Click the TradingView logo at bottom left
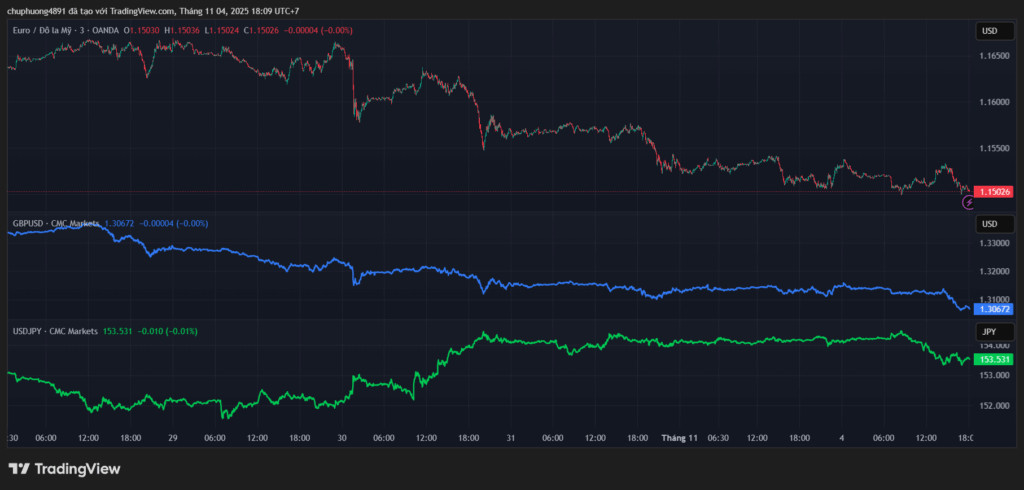Image resolution: width=1024 pixels, height=490 pixels. point(64,468)
